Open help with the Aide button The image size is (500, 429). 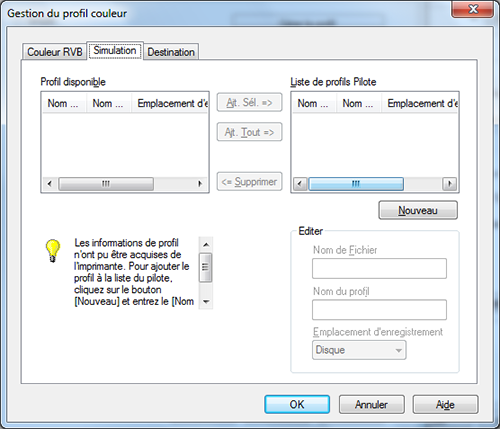click(445, 404)
